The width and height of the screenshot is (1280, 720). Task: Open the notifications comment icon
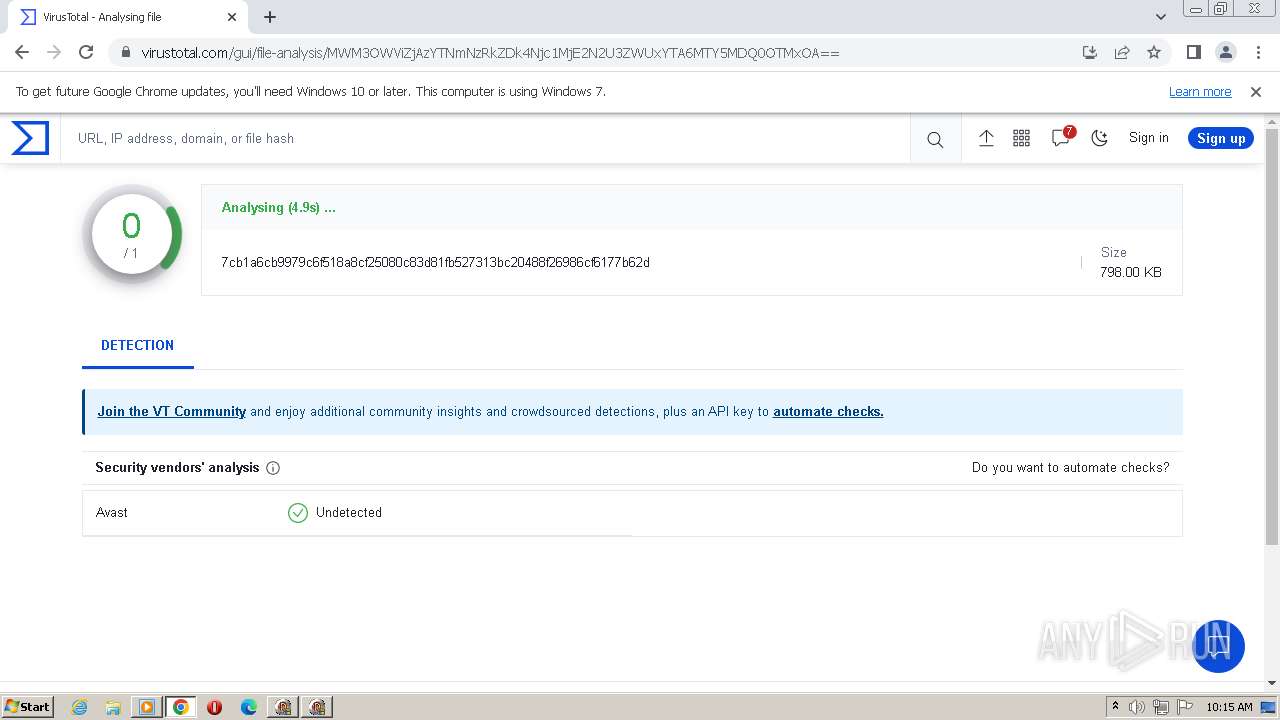tap(1061, 138)
